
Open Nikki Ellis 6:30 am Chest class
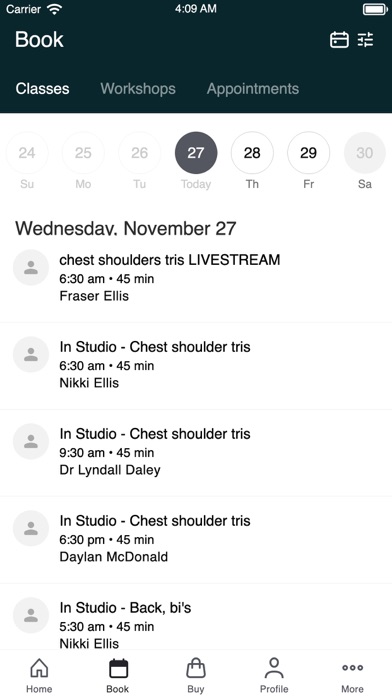tap(196, 366)
